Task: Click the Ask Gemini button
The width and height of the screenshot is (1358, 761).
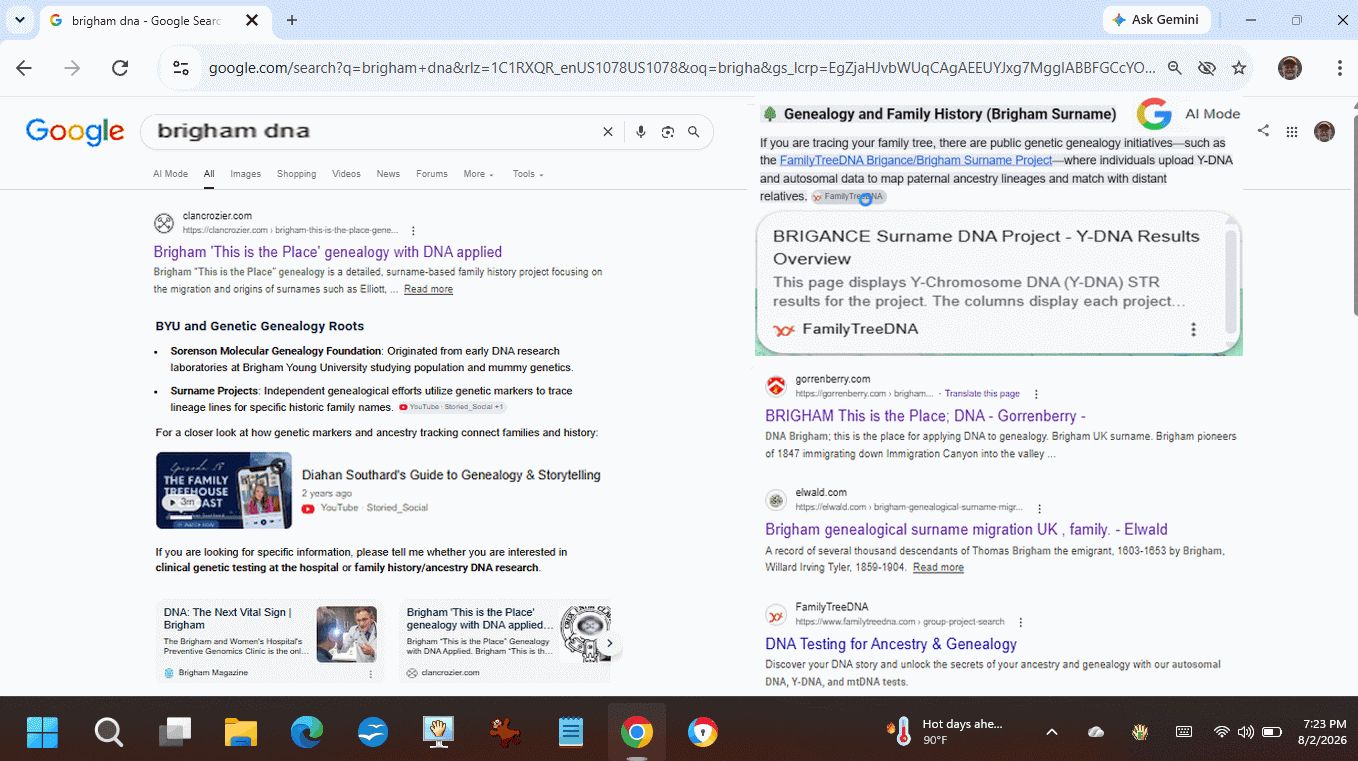Action: (x=1157, y=20)
